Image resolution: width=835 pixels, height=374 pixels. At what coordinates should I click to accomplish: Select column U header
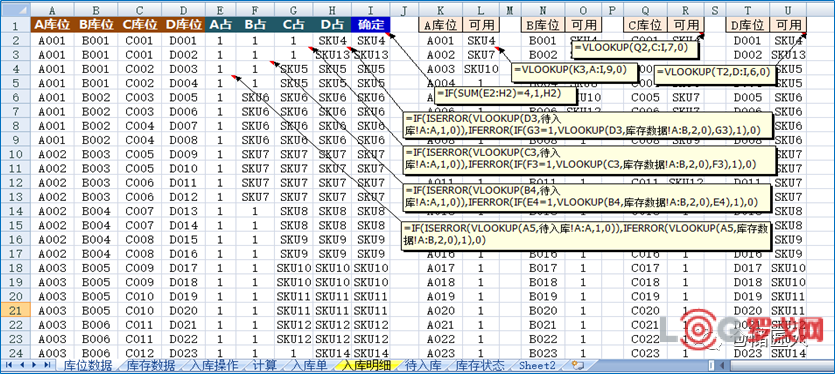pyautogui.click(x=788, y=10)
